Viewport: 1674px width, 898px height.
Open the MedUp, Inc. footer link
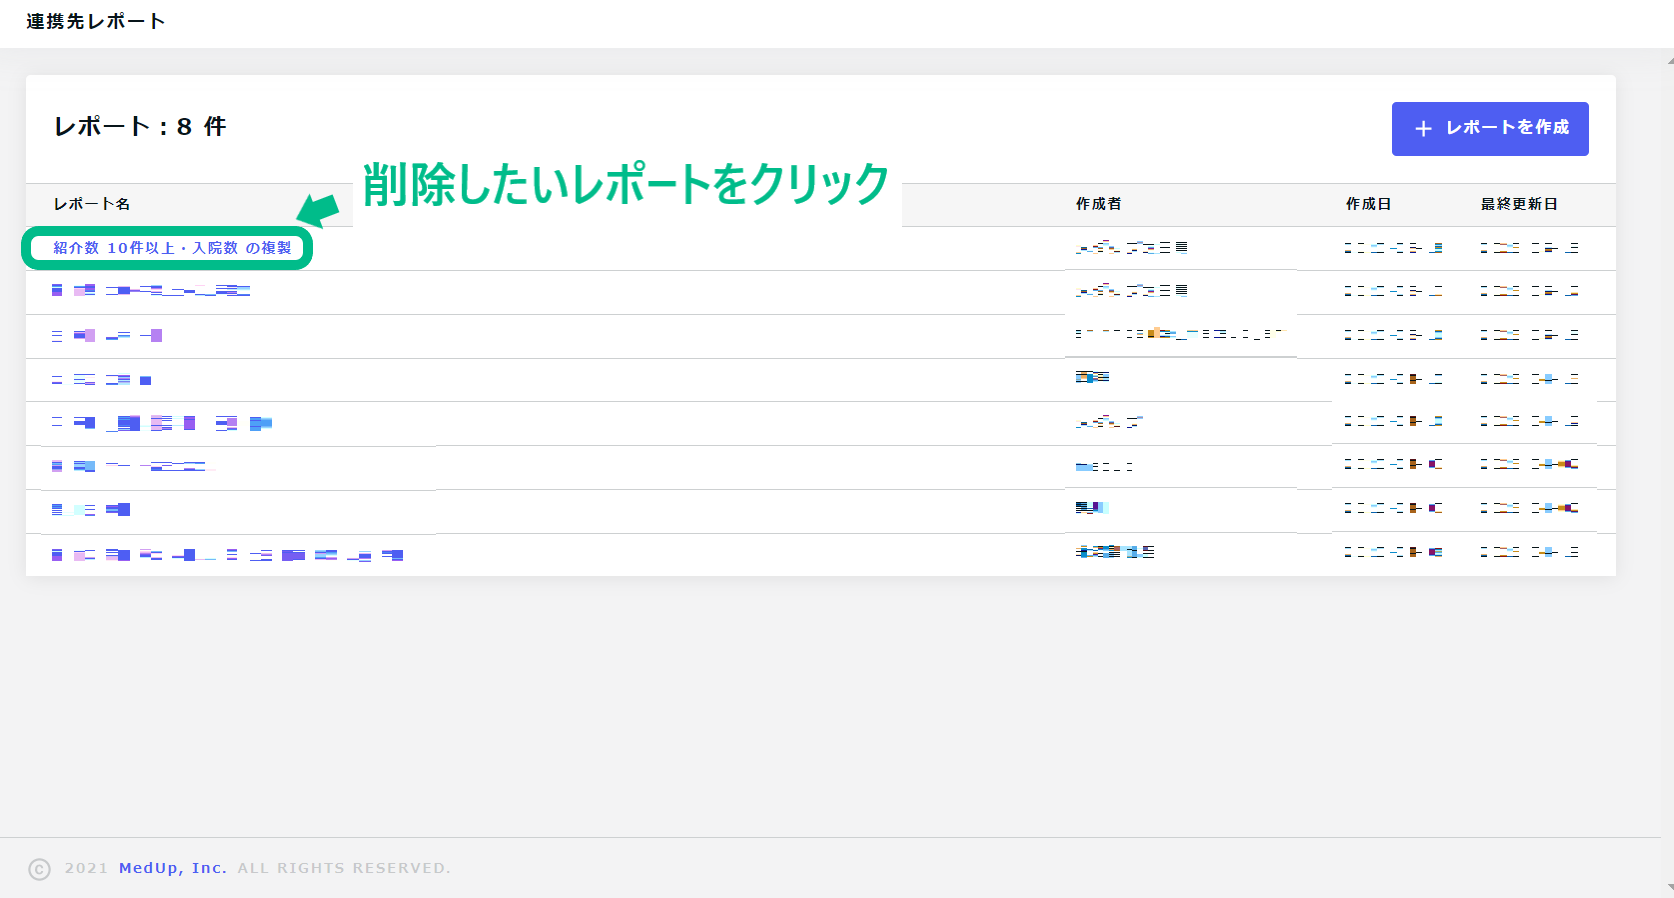click(x=173, y=868)
